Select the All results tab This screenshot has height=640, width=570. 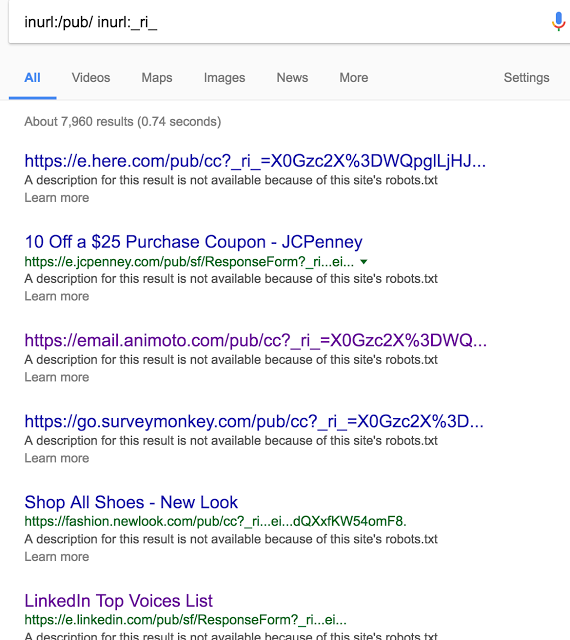tap(32, 78)
